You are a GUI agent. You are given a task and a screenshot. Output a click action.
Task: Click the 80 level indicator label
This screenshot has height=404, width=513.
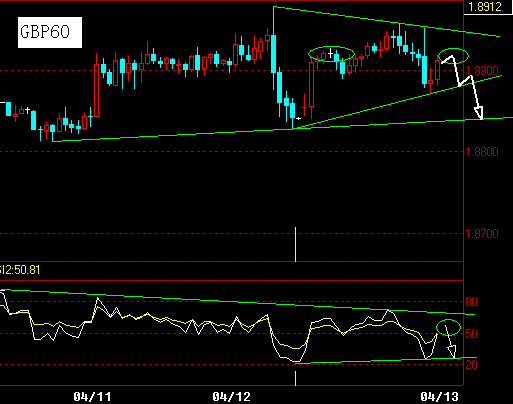[471, 302]
